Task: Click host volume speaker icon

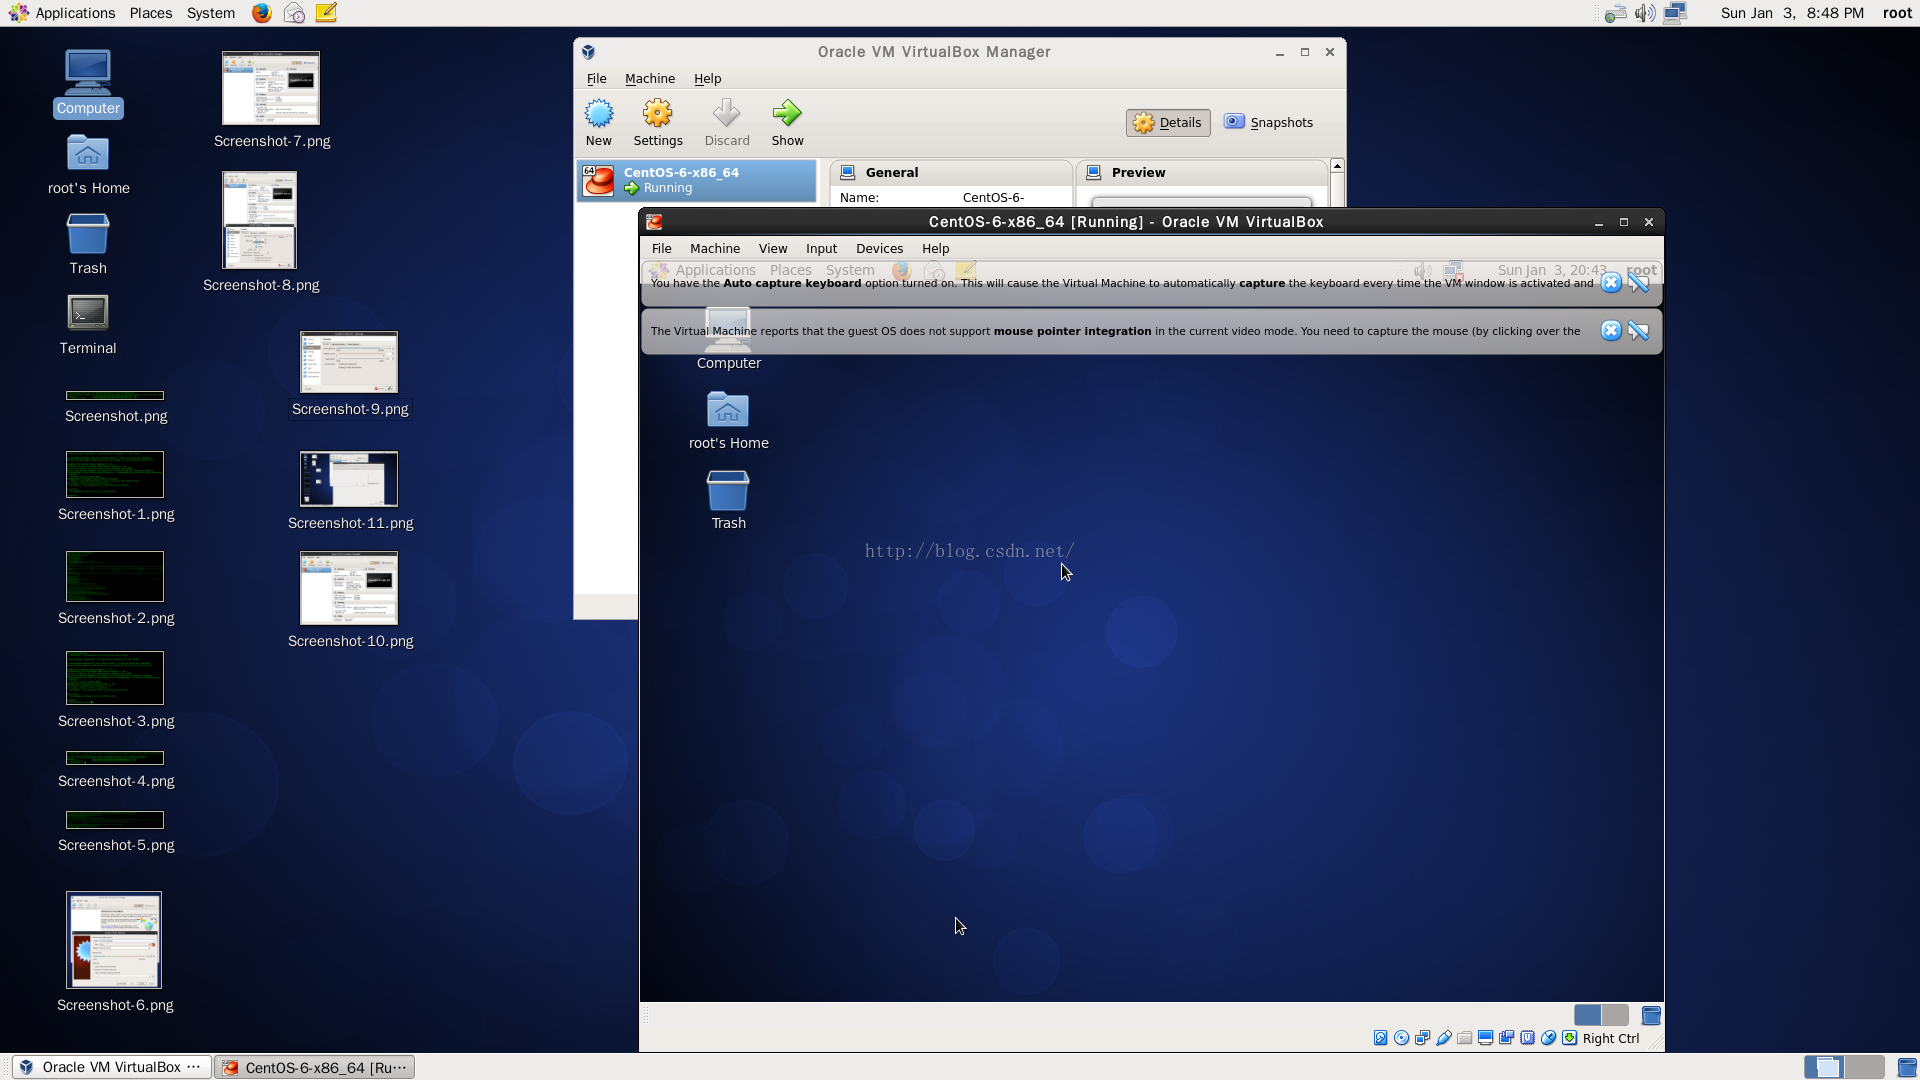Action: [1645, 13]
